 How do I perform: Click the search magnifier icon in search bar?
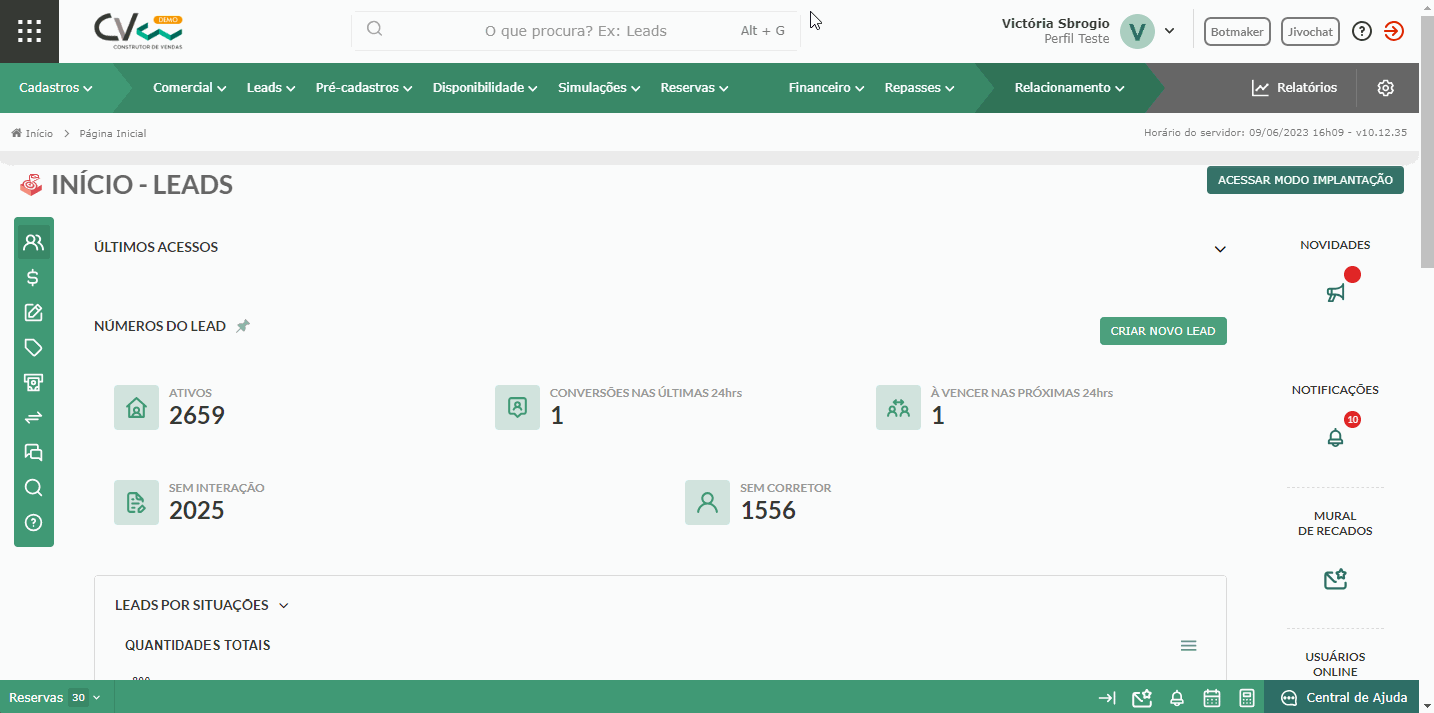click(375, 29)
